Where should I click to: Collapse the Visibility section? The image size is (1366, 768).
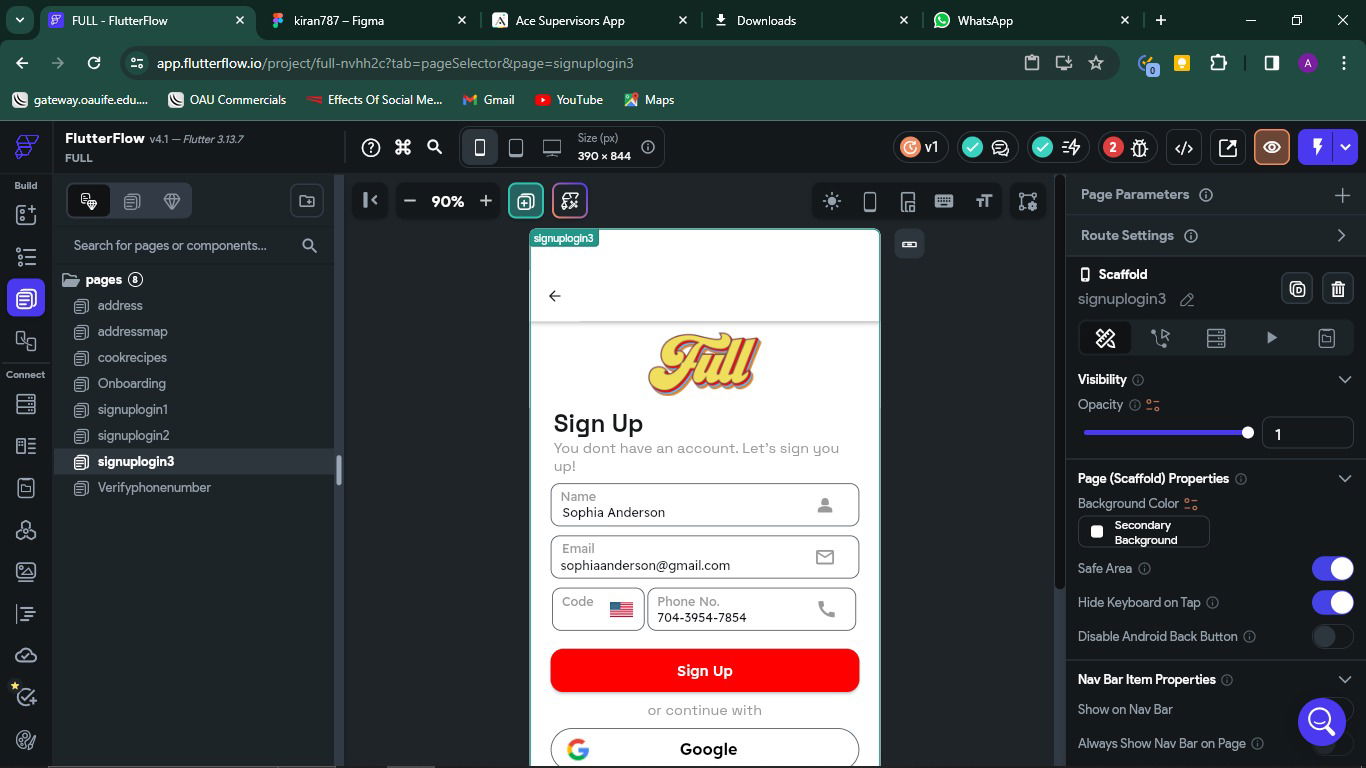tap(1344, 379)
